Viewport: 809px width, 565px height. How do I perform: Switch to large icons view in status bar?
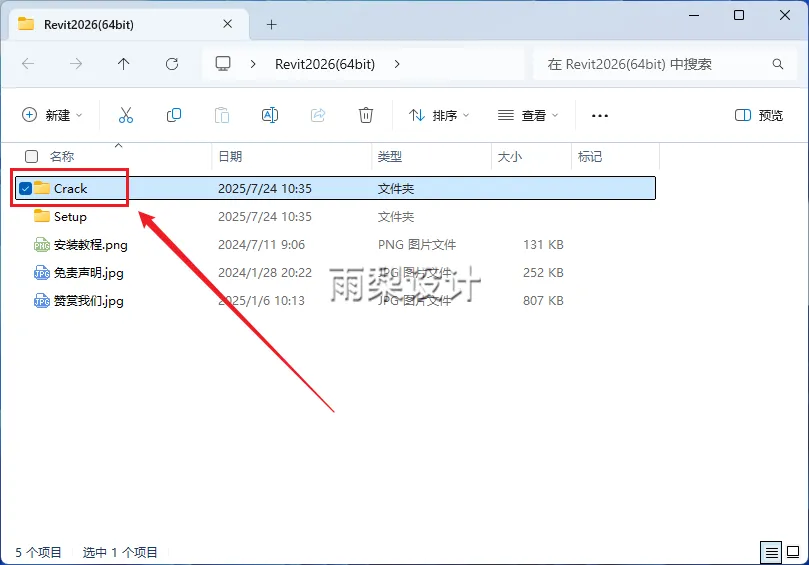point(793,552)
